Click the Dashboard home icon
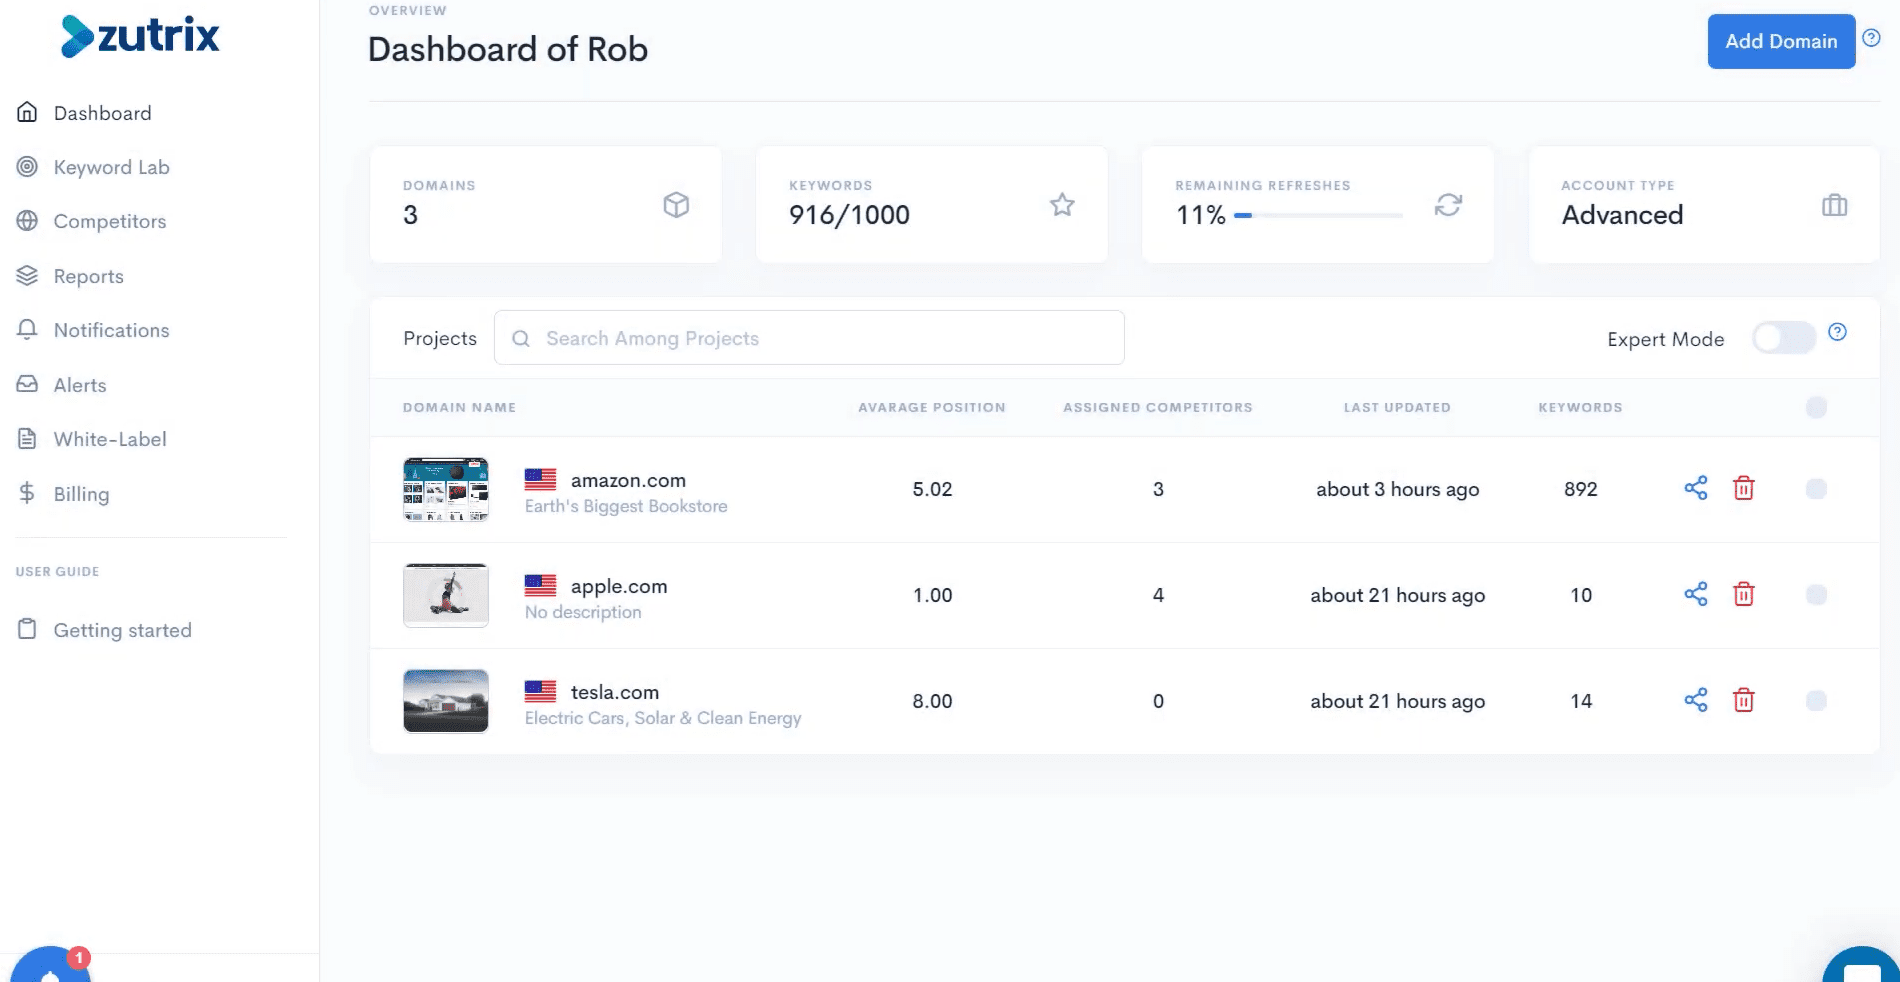The width and height of the screenshot is (1900, 982). tap(27, 112)
